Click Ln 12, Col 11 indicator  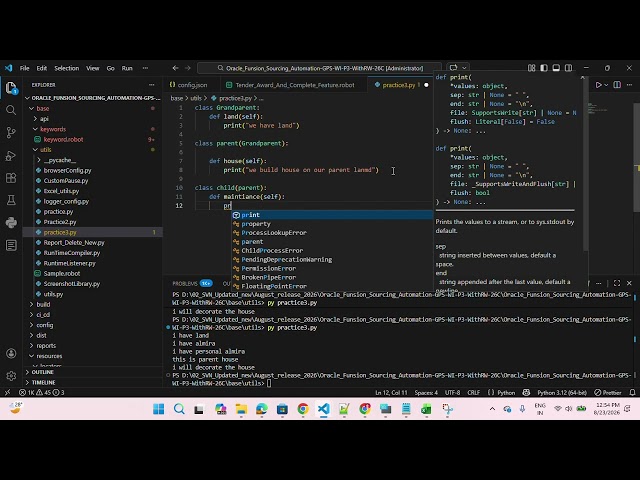click(391, 392)
